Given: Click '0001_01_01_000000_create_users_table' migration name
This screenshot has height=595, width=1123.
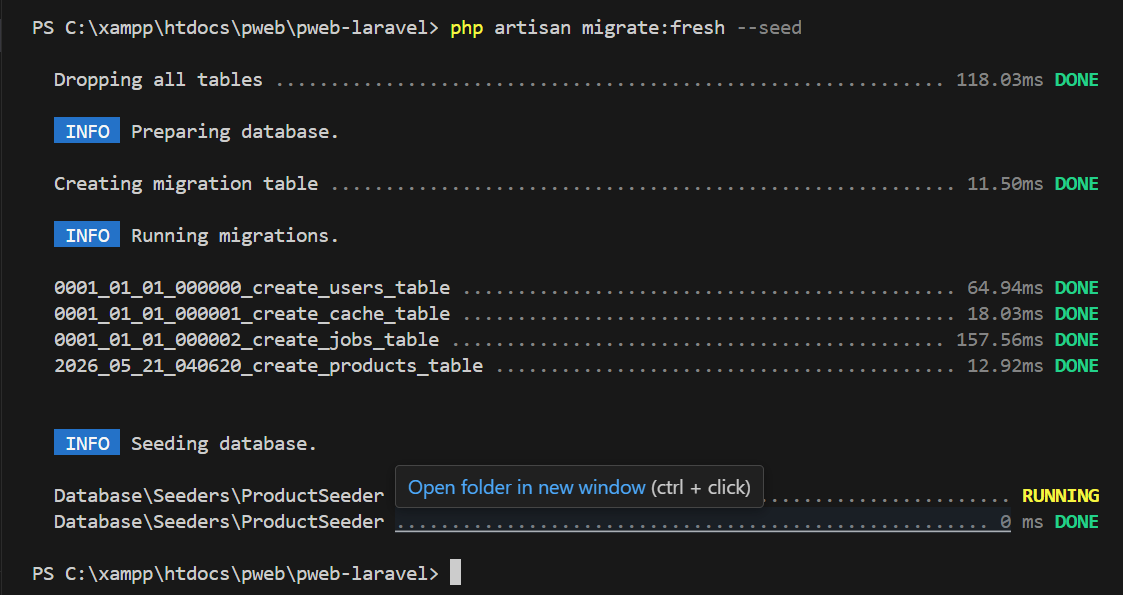Looking at the screenshot, I should tap(252, 288).
